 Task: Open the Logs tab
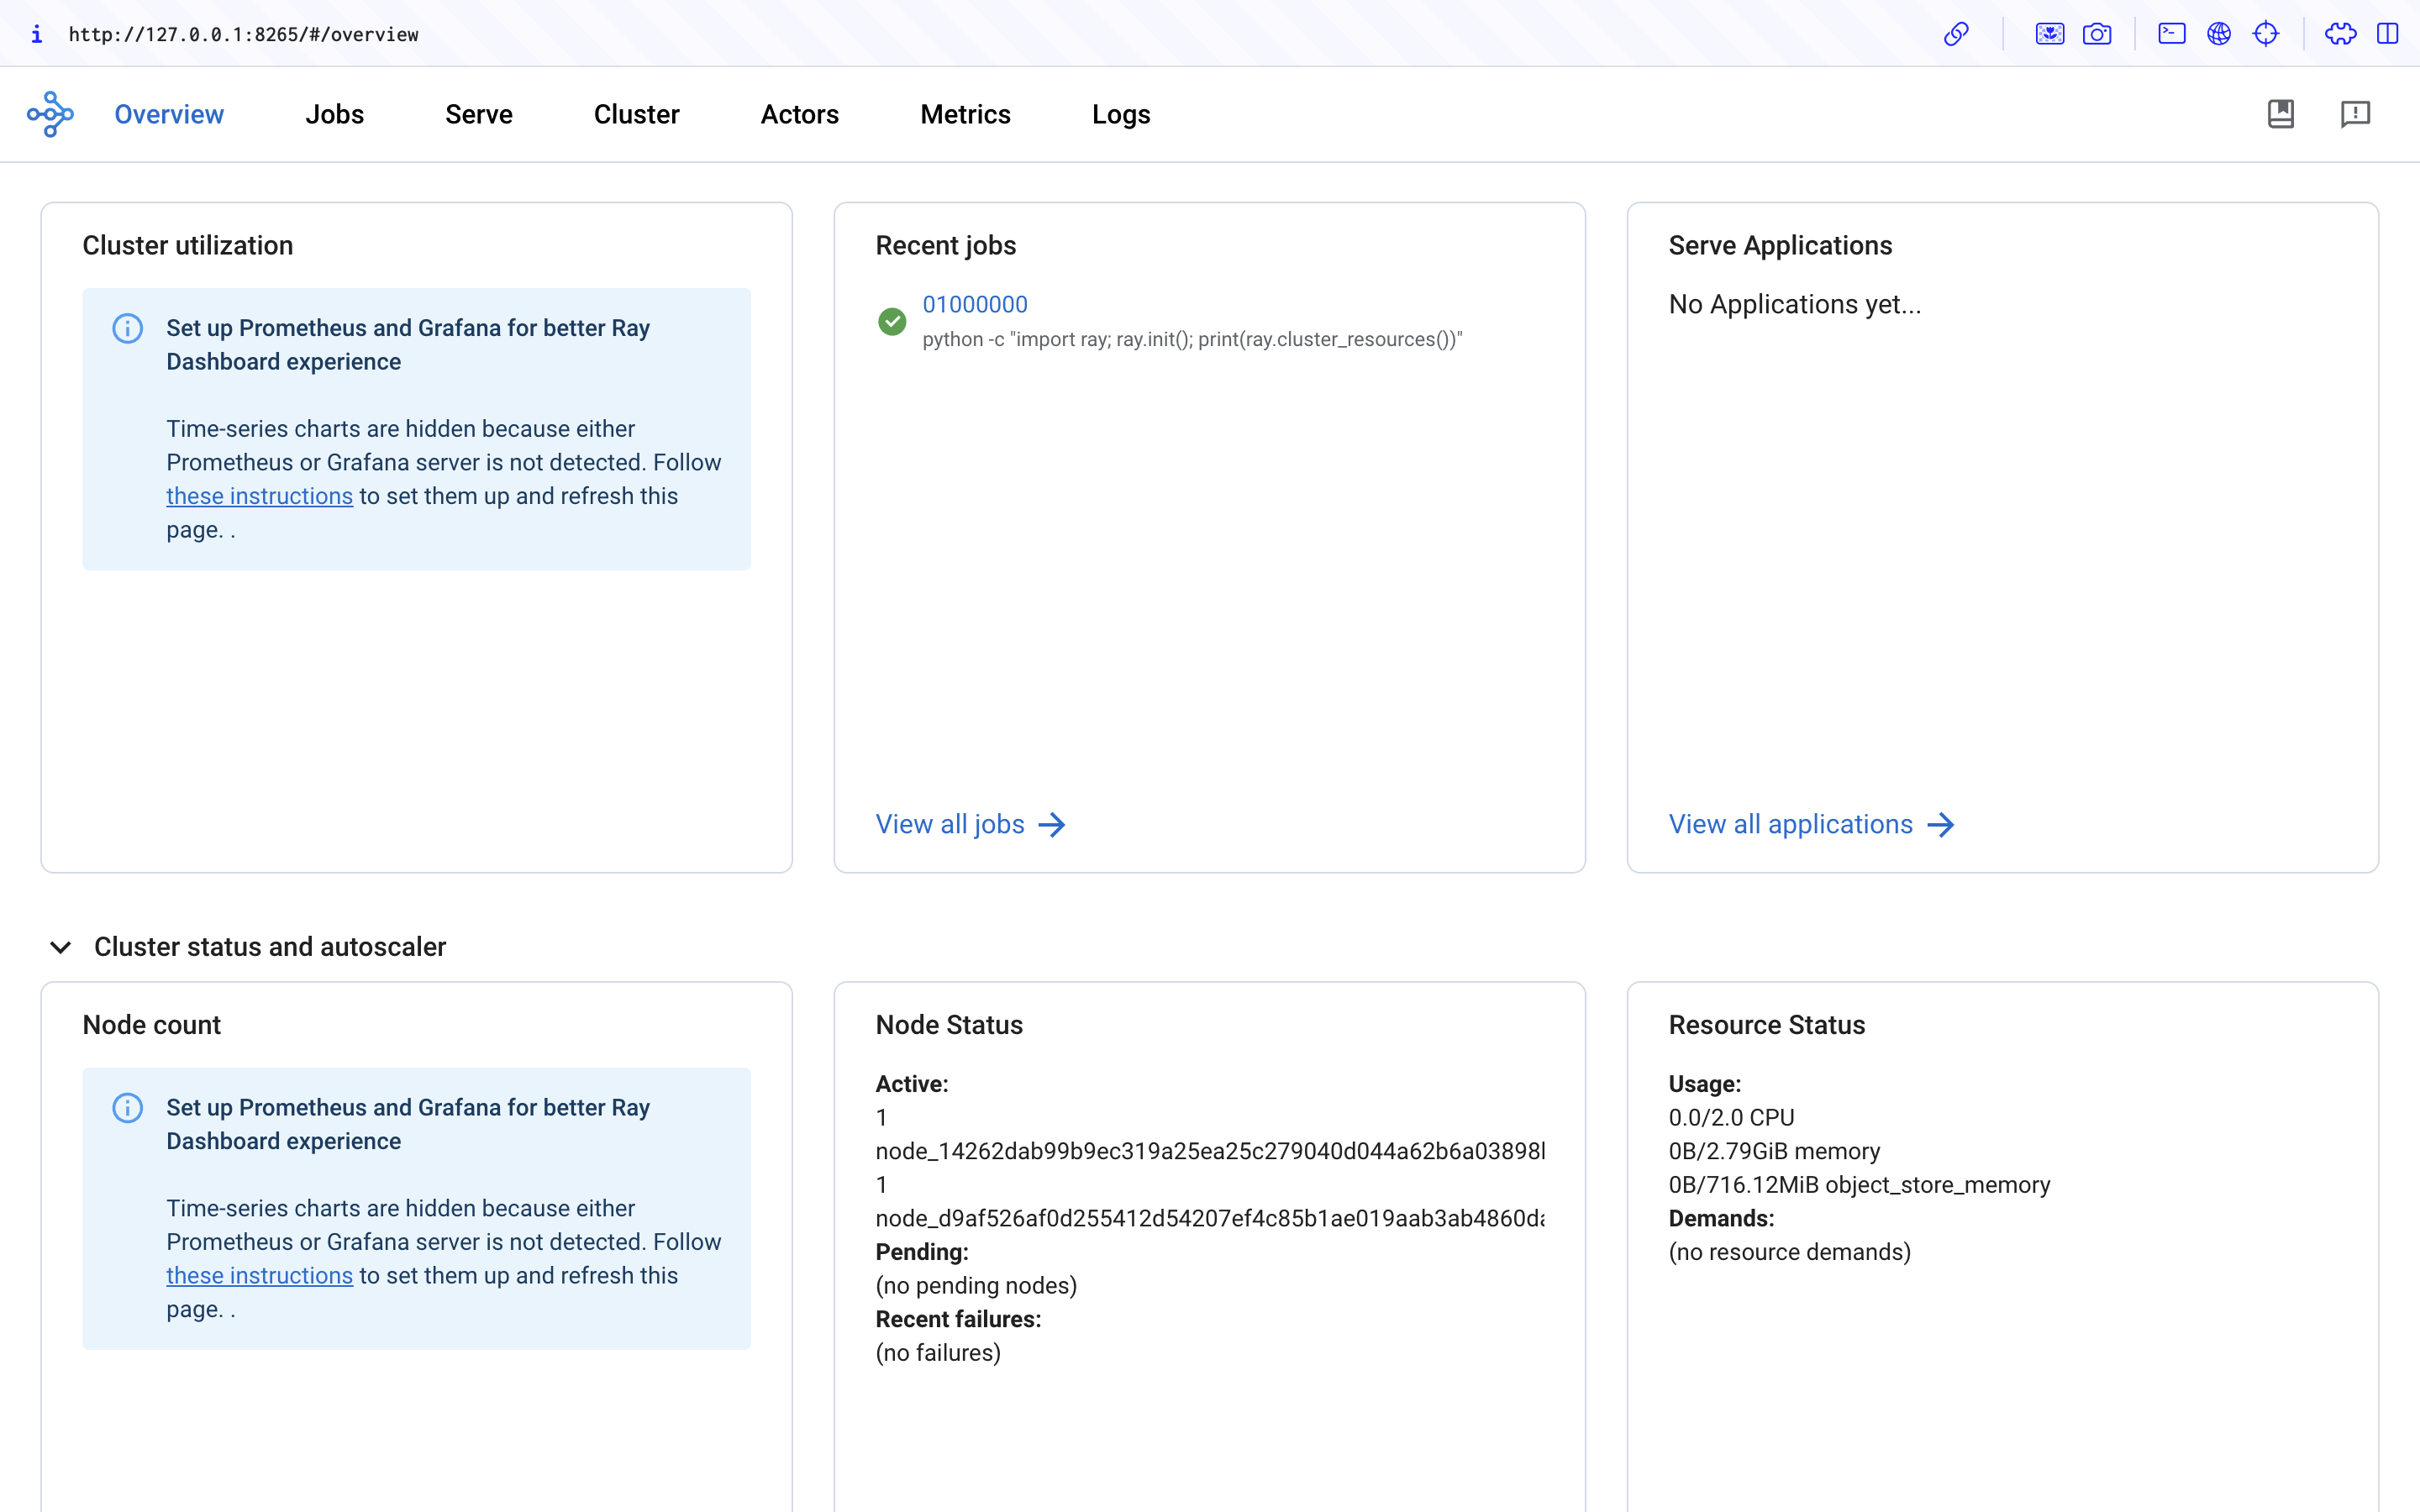(1120, 114)
